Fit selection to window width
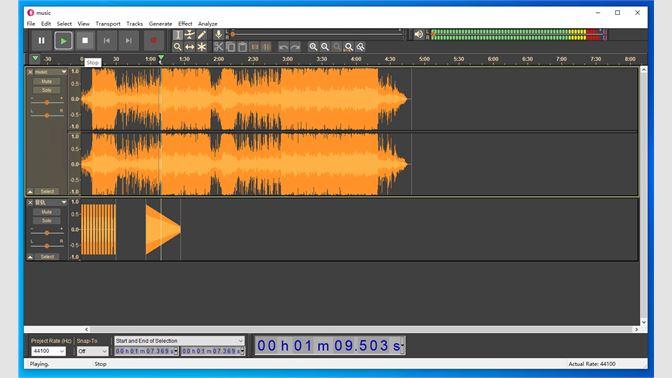 [337, 47]
